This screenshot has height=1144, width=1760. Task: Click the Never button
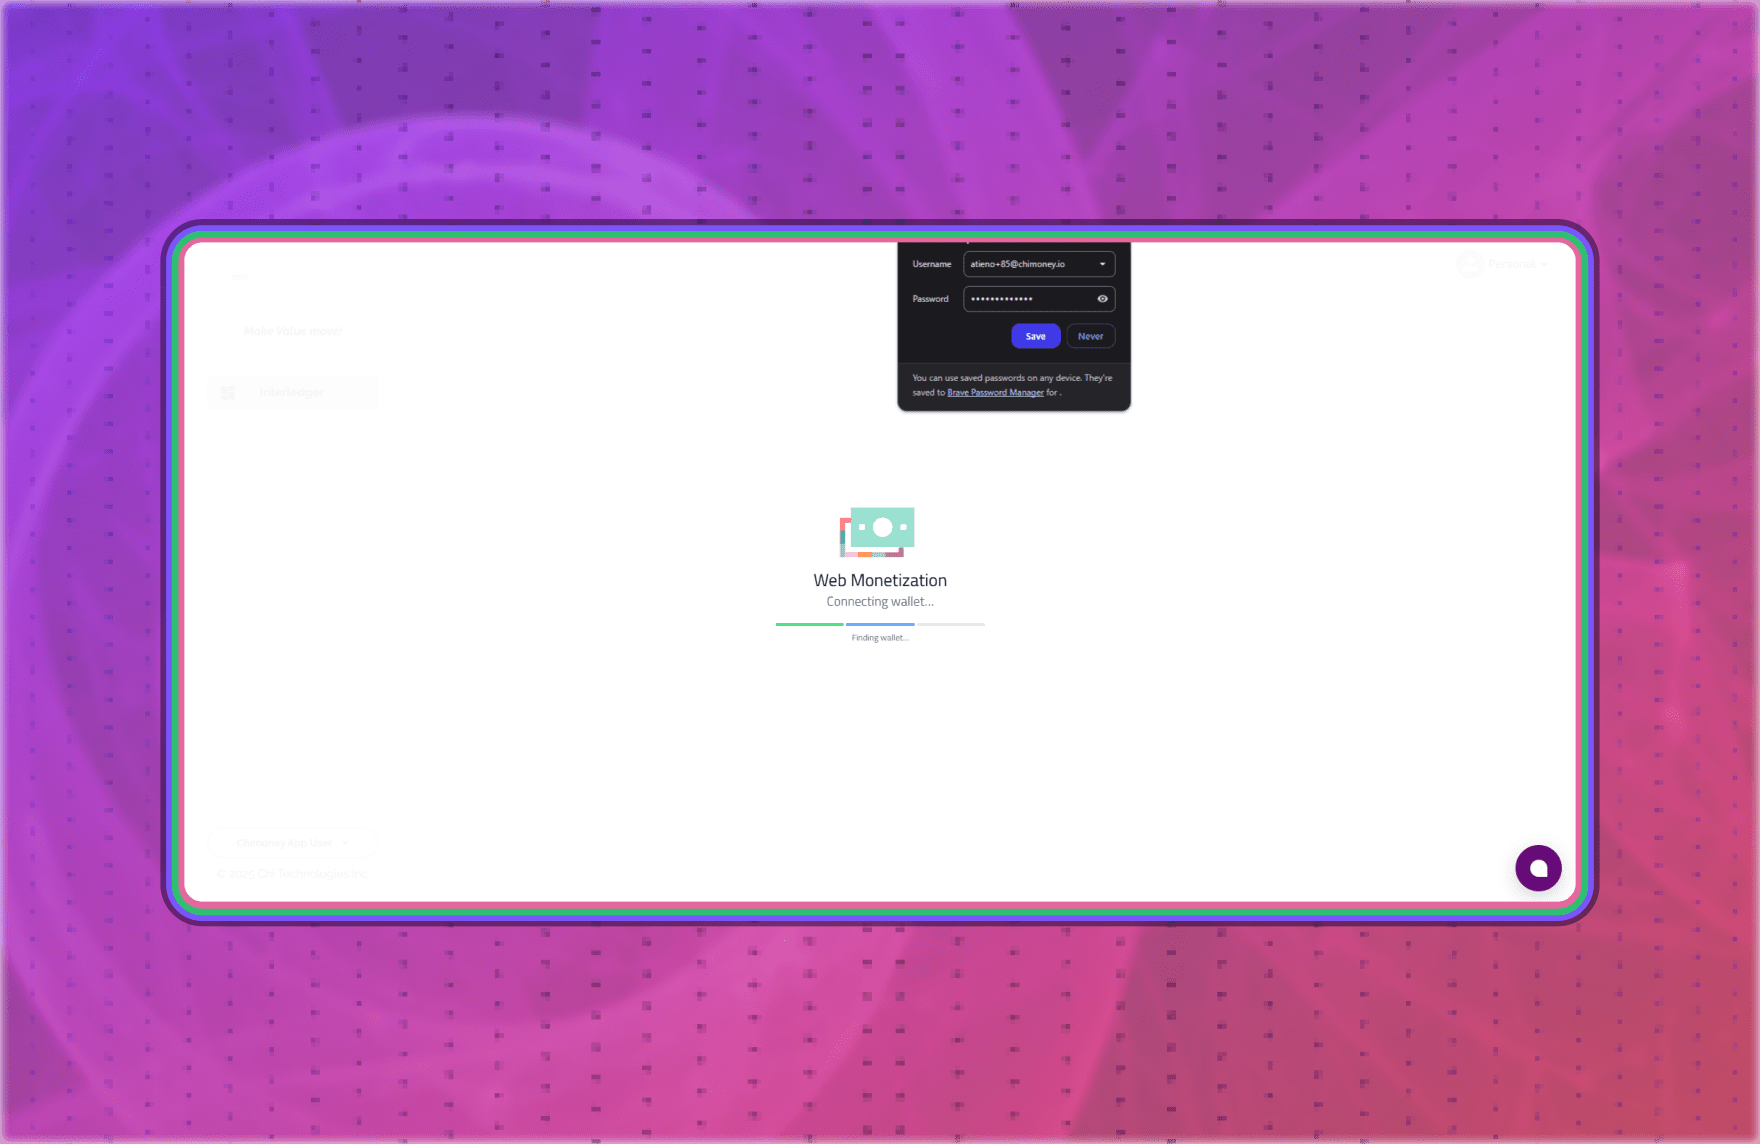(x=1090, y=336)
